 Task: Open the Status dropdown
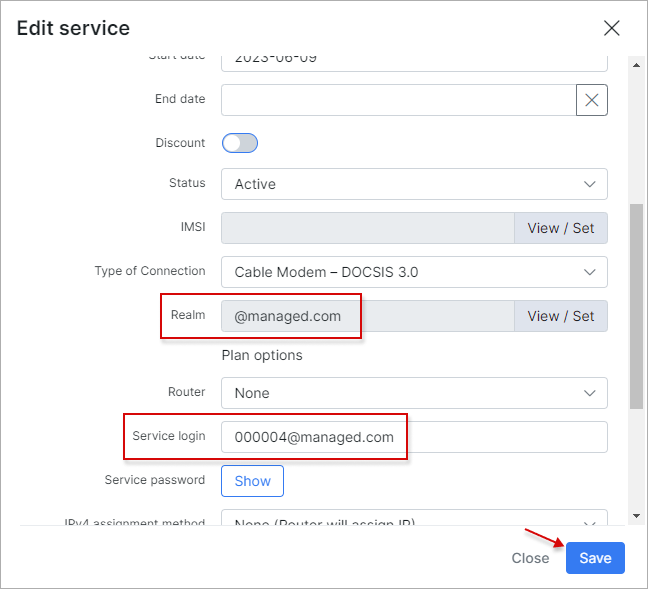coord(414,184)
